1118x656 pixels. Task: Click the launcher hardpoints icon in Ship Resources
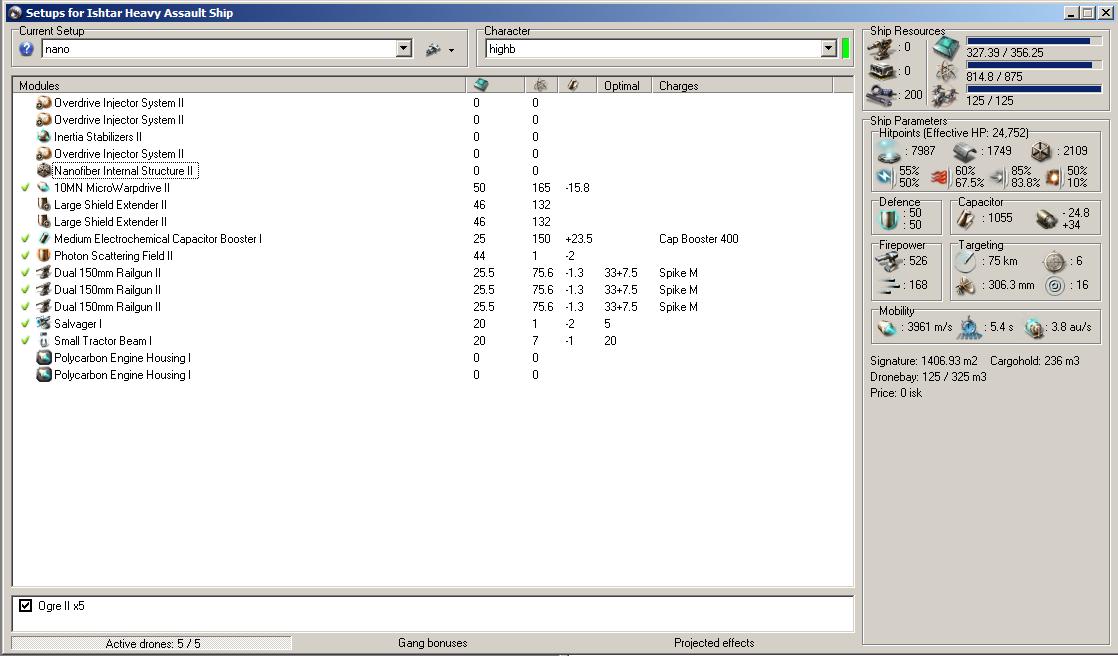pos(881,71)
